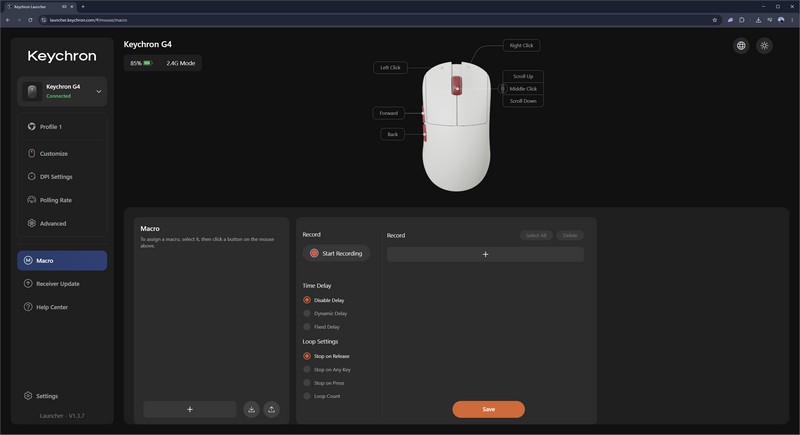The width and height of the screenshot is (800, 435).
Task: Click the red scroll wheel on the mouse
Action: (x=457, y=85)
